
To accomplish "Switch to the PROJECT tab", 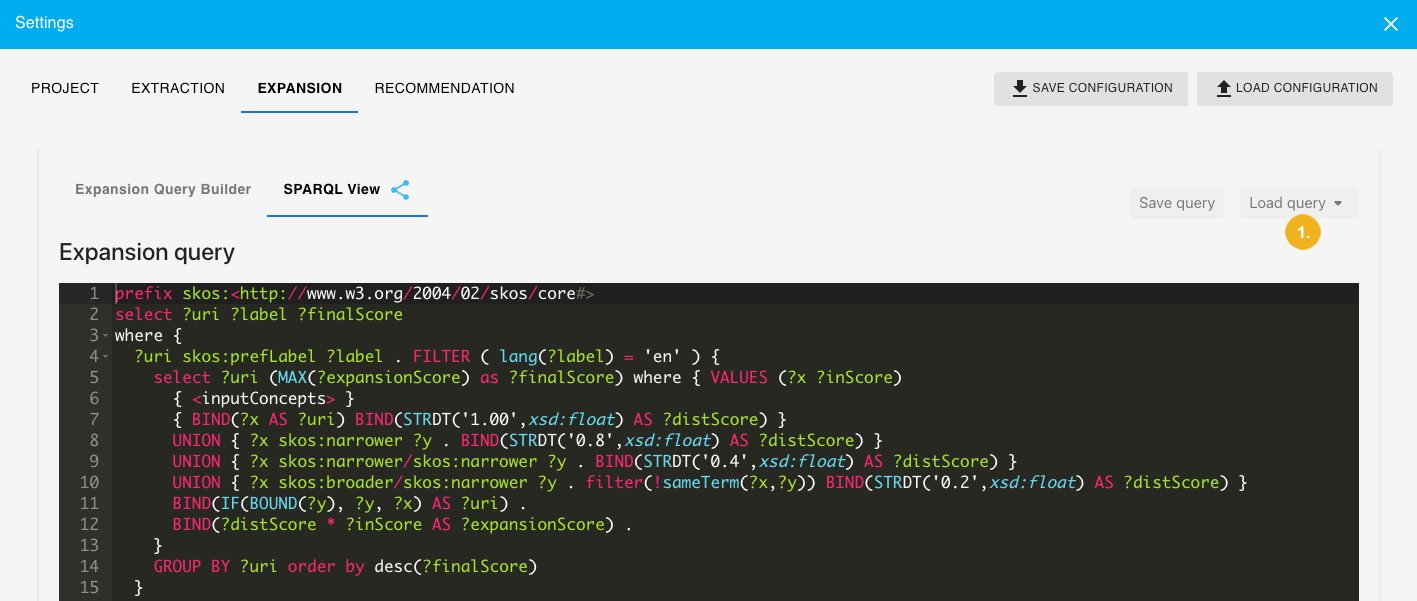I will pyautogui.click(x=65, y=88).
